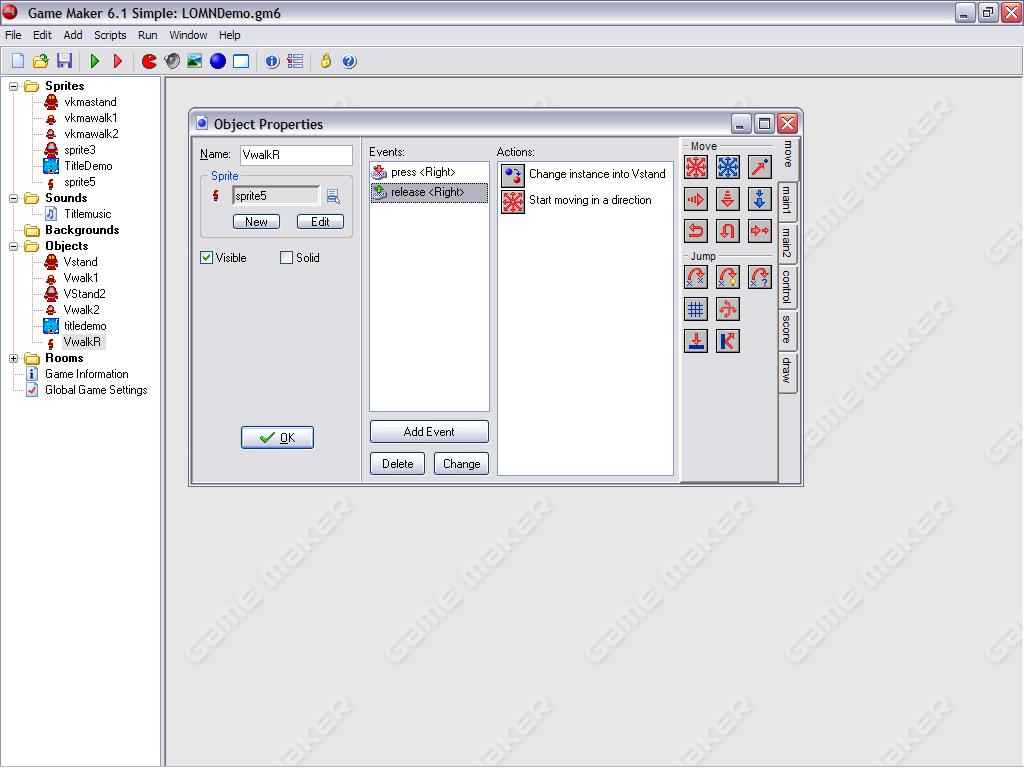Select Move to contact position action
Image resolution: width=1024 pixels, height=768 pixels.
pyautogui.click(x=696, y=341)
